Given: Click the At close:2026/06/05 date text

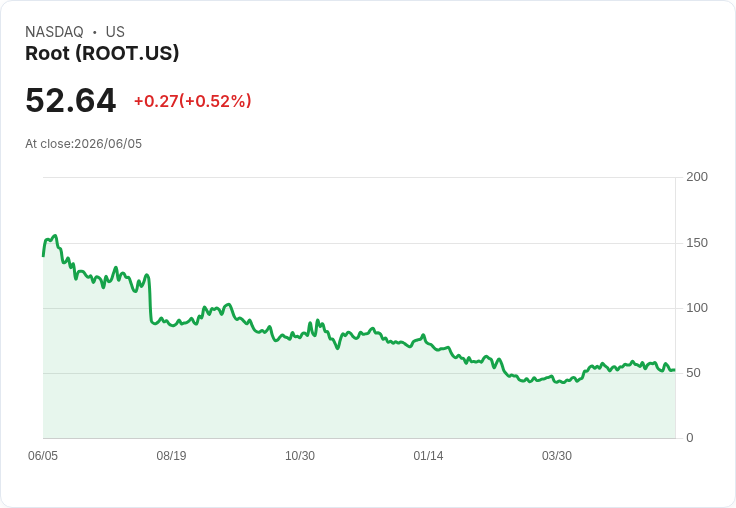Looking at the screenshot, I should pyautogui.click(x=84, y=144).
